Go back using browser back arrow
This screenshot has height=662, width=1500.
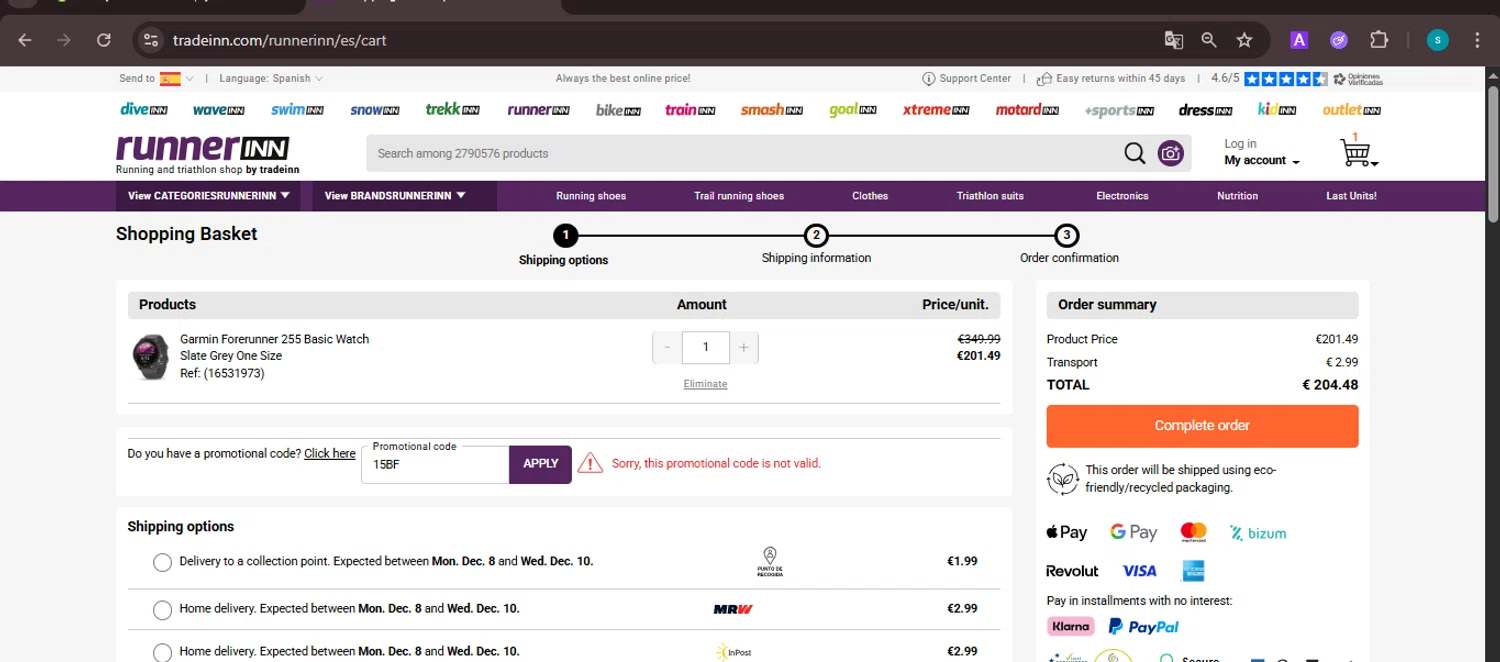click(25, 40)
